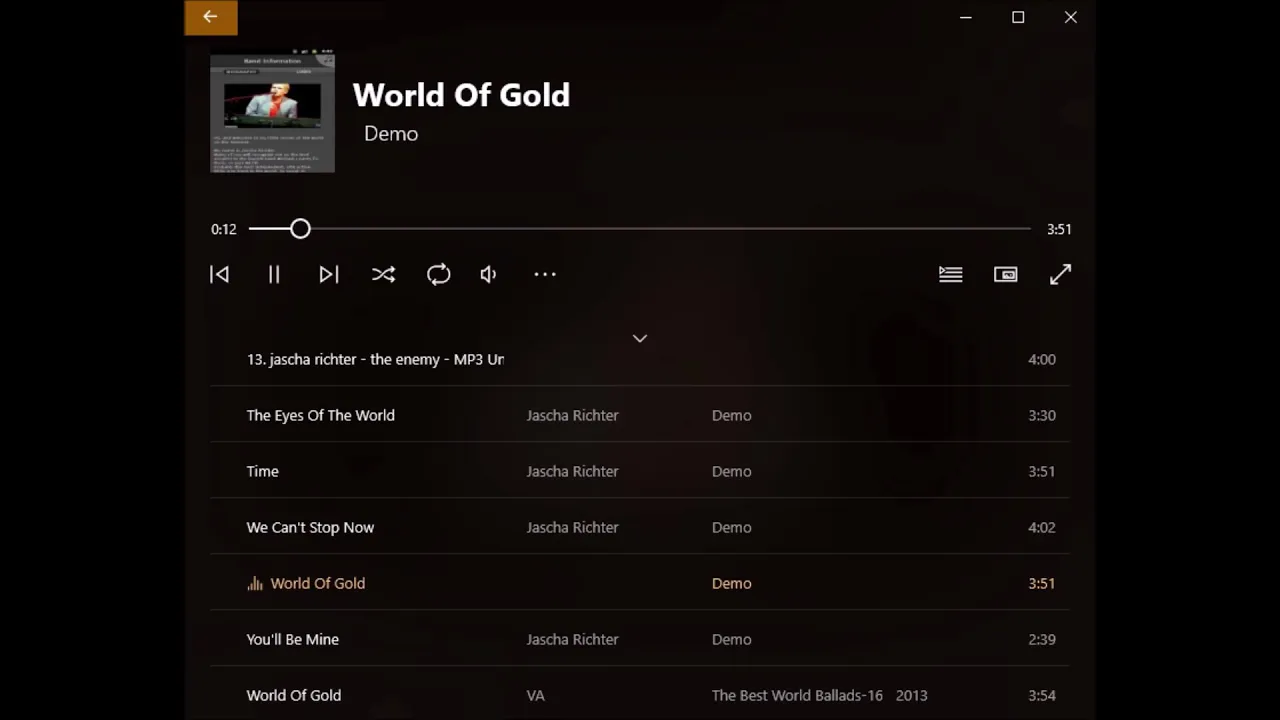This screenshot has height=720, width=1280.
Task: Skip to the next track
Action: (329, 274)
